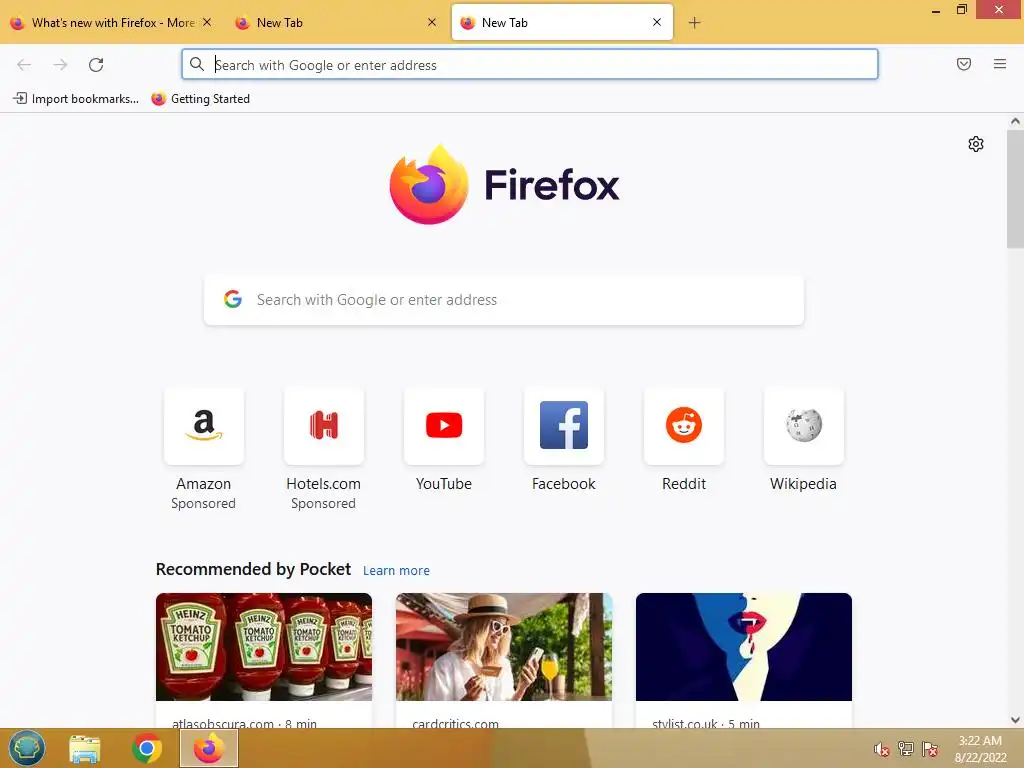This screenshot has width=1024, height=768.
Task: Click the Back navigation arrow
Action: tap(24, 65)
